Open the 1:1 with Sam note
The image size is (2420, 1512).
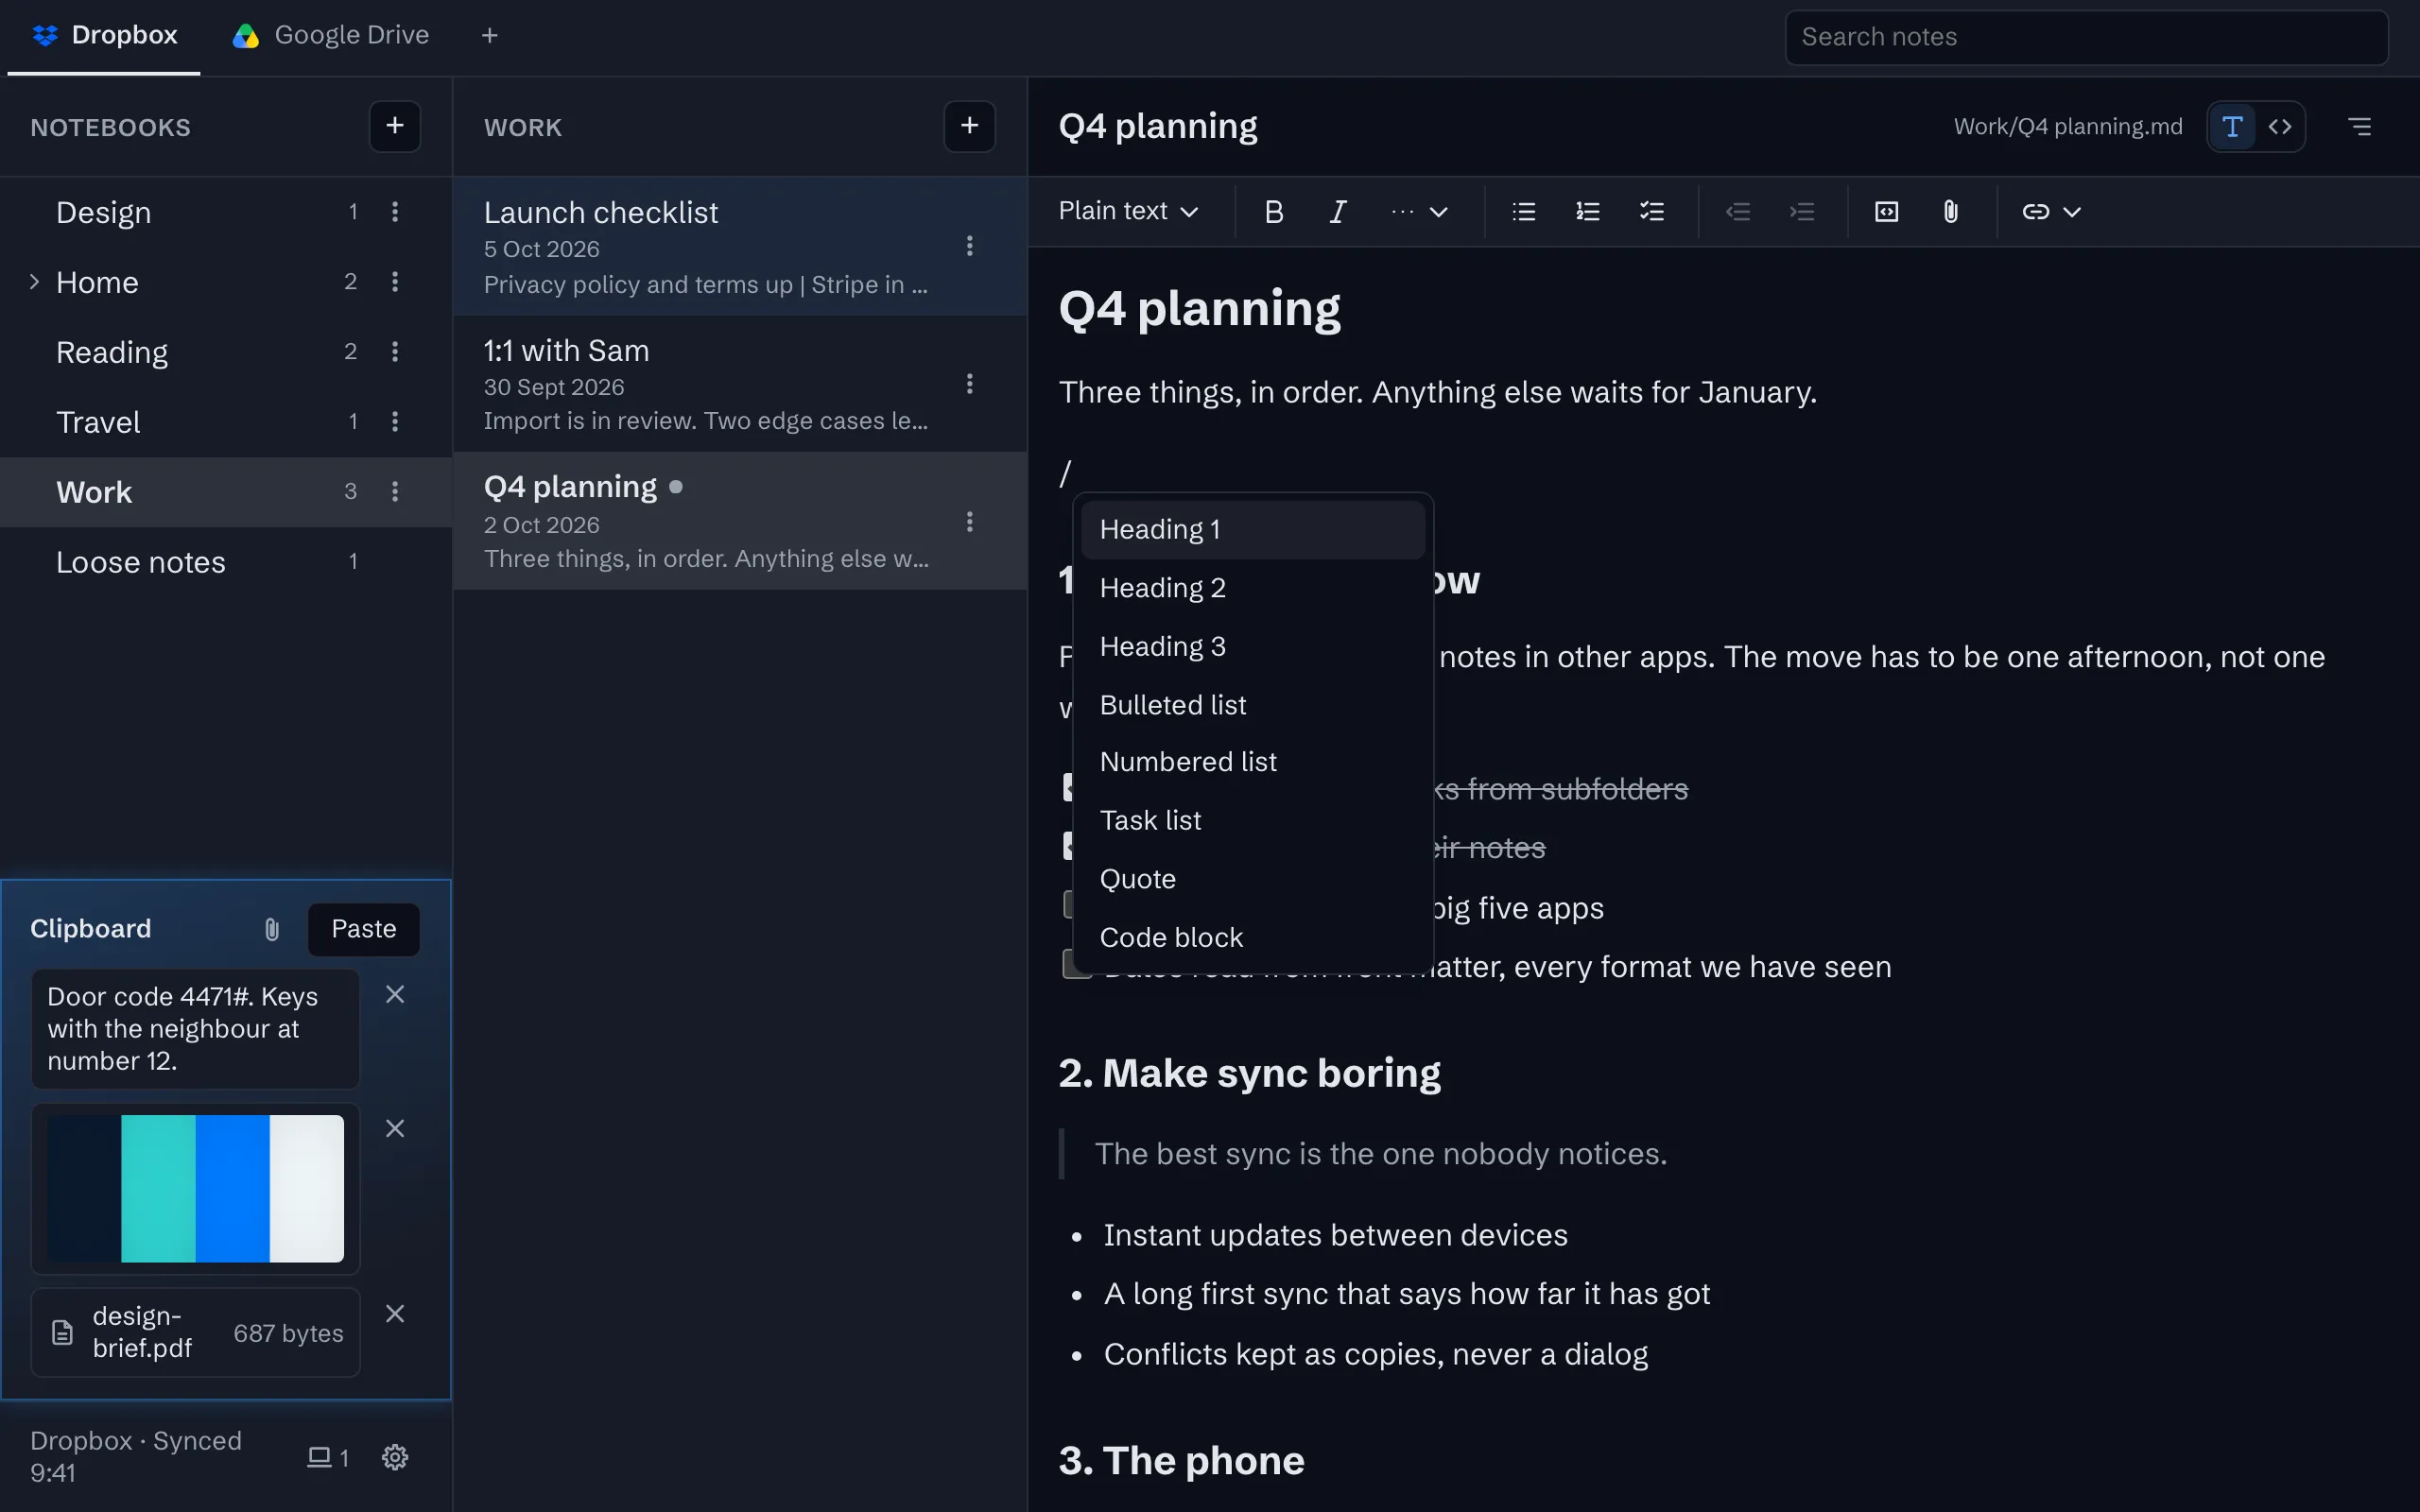(x=740, y=384)
